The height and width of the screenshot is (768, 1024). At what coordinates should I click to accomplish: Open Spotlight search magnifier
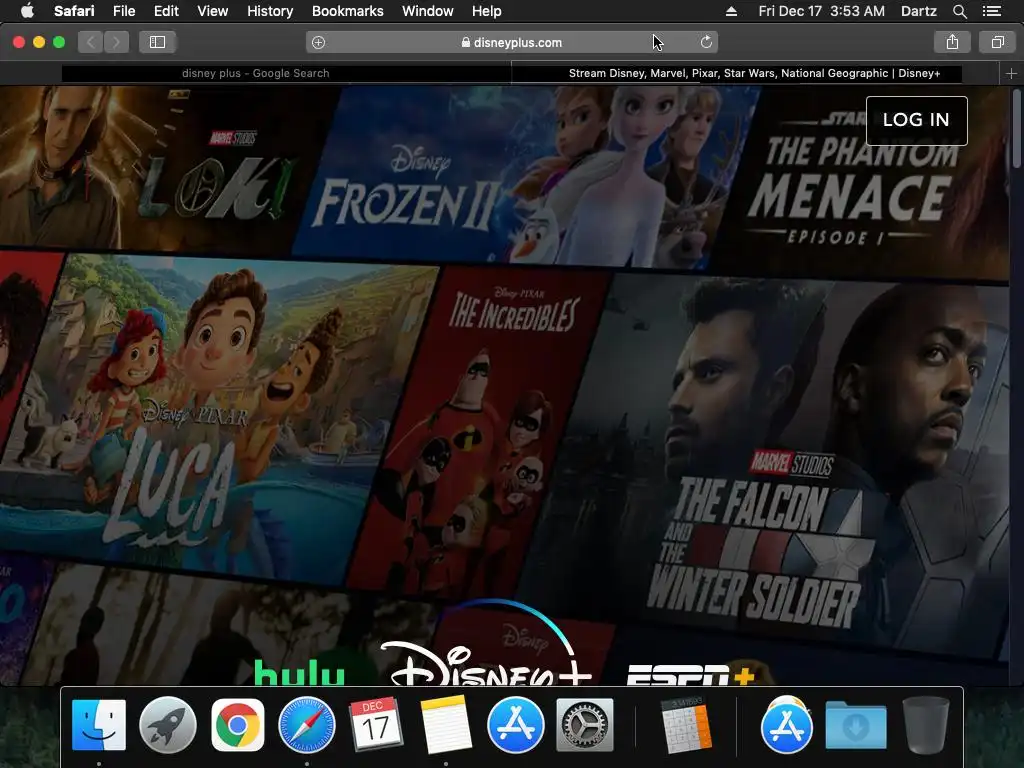[959, 11]
